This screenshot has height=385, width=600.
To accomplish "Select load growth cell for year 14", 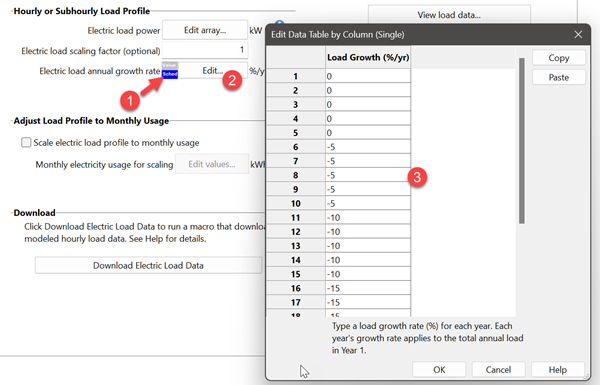I will 368,260.
